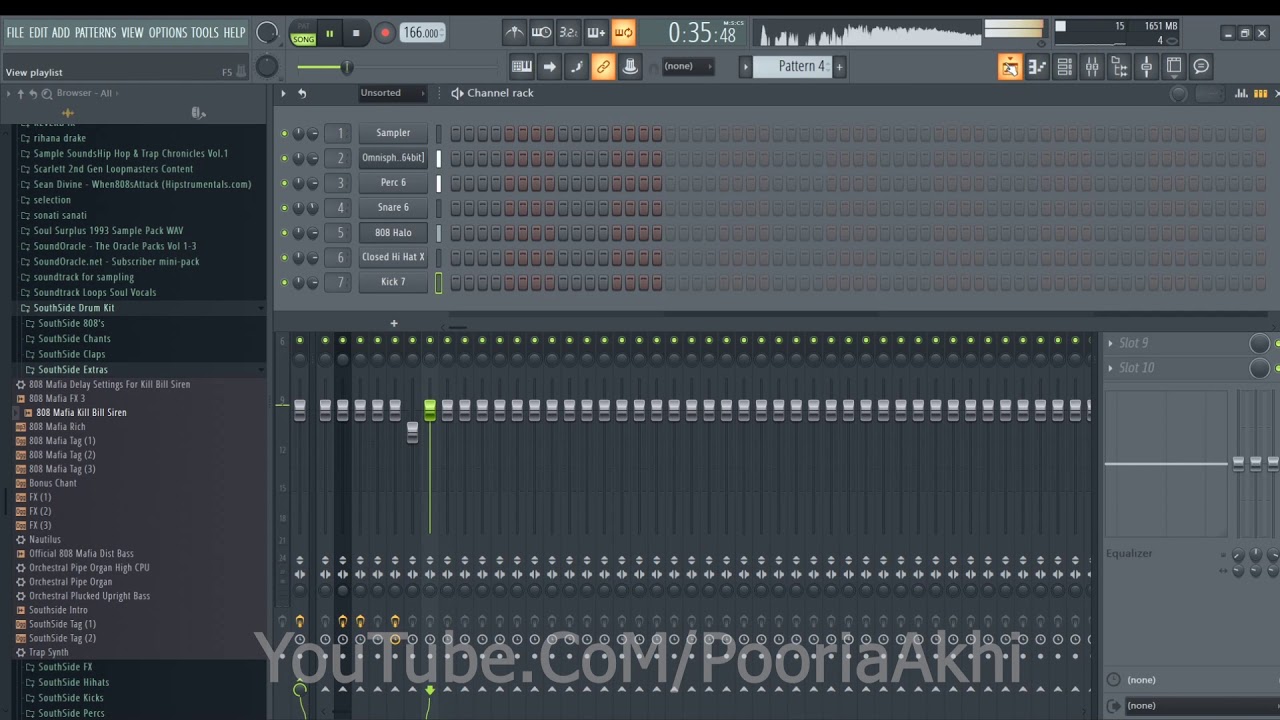Click the record button
The width and height of the screenshot is (1280, 720).
[384, 33]
